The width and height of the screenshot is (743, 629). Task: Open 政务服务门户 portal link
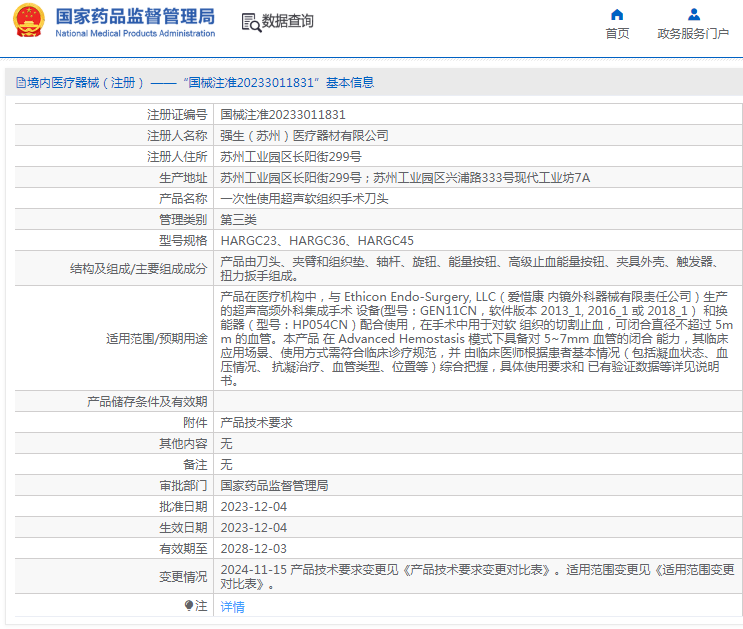(693, 34)
